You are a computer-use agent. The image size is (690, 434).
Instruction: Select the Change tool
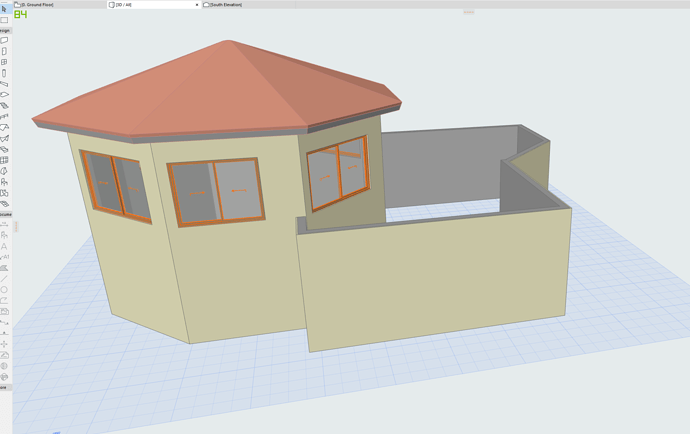pyautogui.click(x=4, y=377)
